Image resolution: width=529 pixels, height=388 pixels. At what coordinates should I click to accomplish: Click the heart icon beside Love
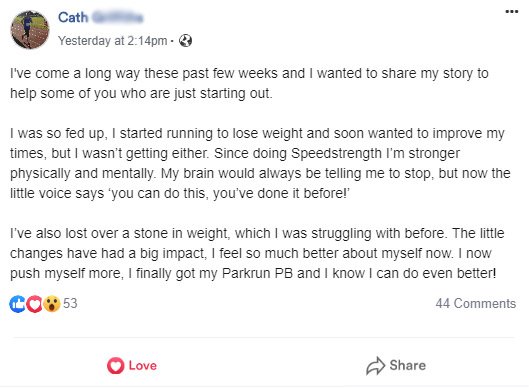click(x=115, y=366)
